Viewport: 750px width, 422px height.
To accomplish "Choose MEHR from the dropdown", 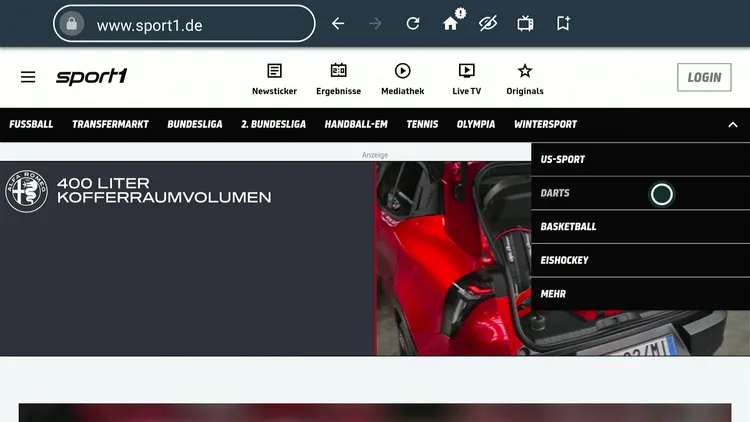I will pyautogui.click(x=640, y=294).
